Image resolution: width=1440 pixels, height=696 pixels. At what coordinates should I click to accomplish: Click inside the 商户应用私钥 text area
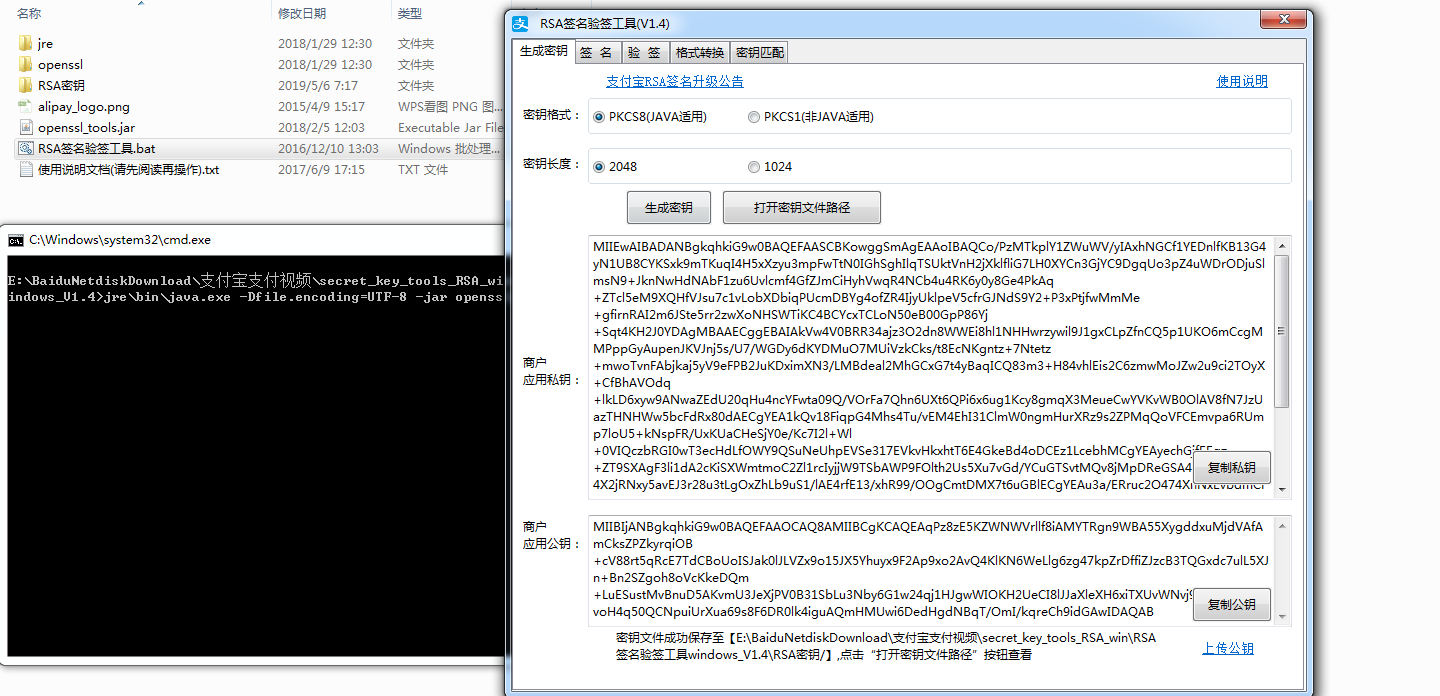[x=931, y=367]
